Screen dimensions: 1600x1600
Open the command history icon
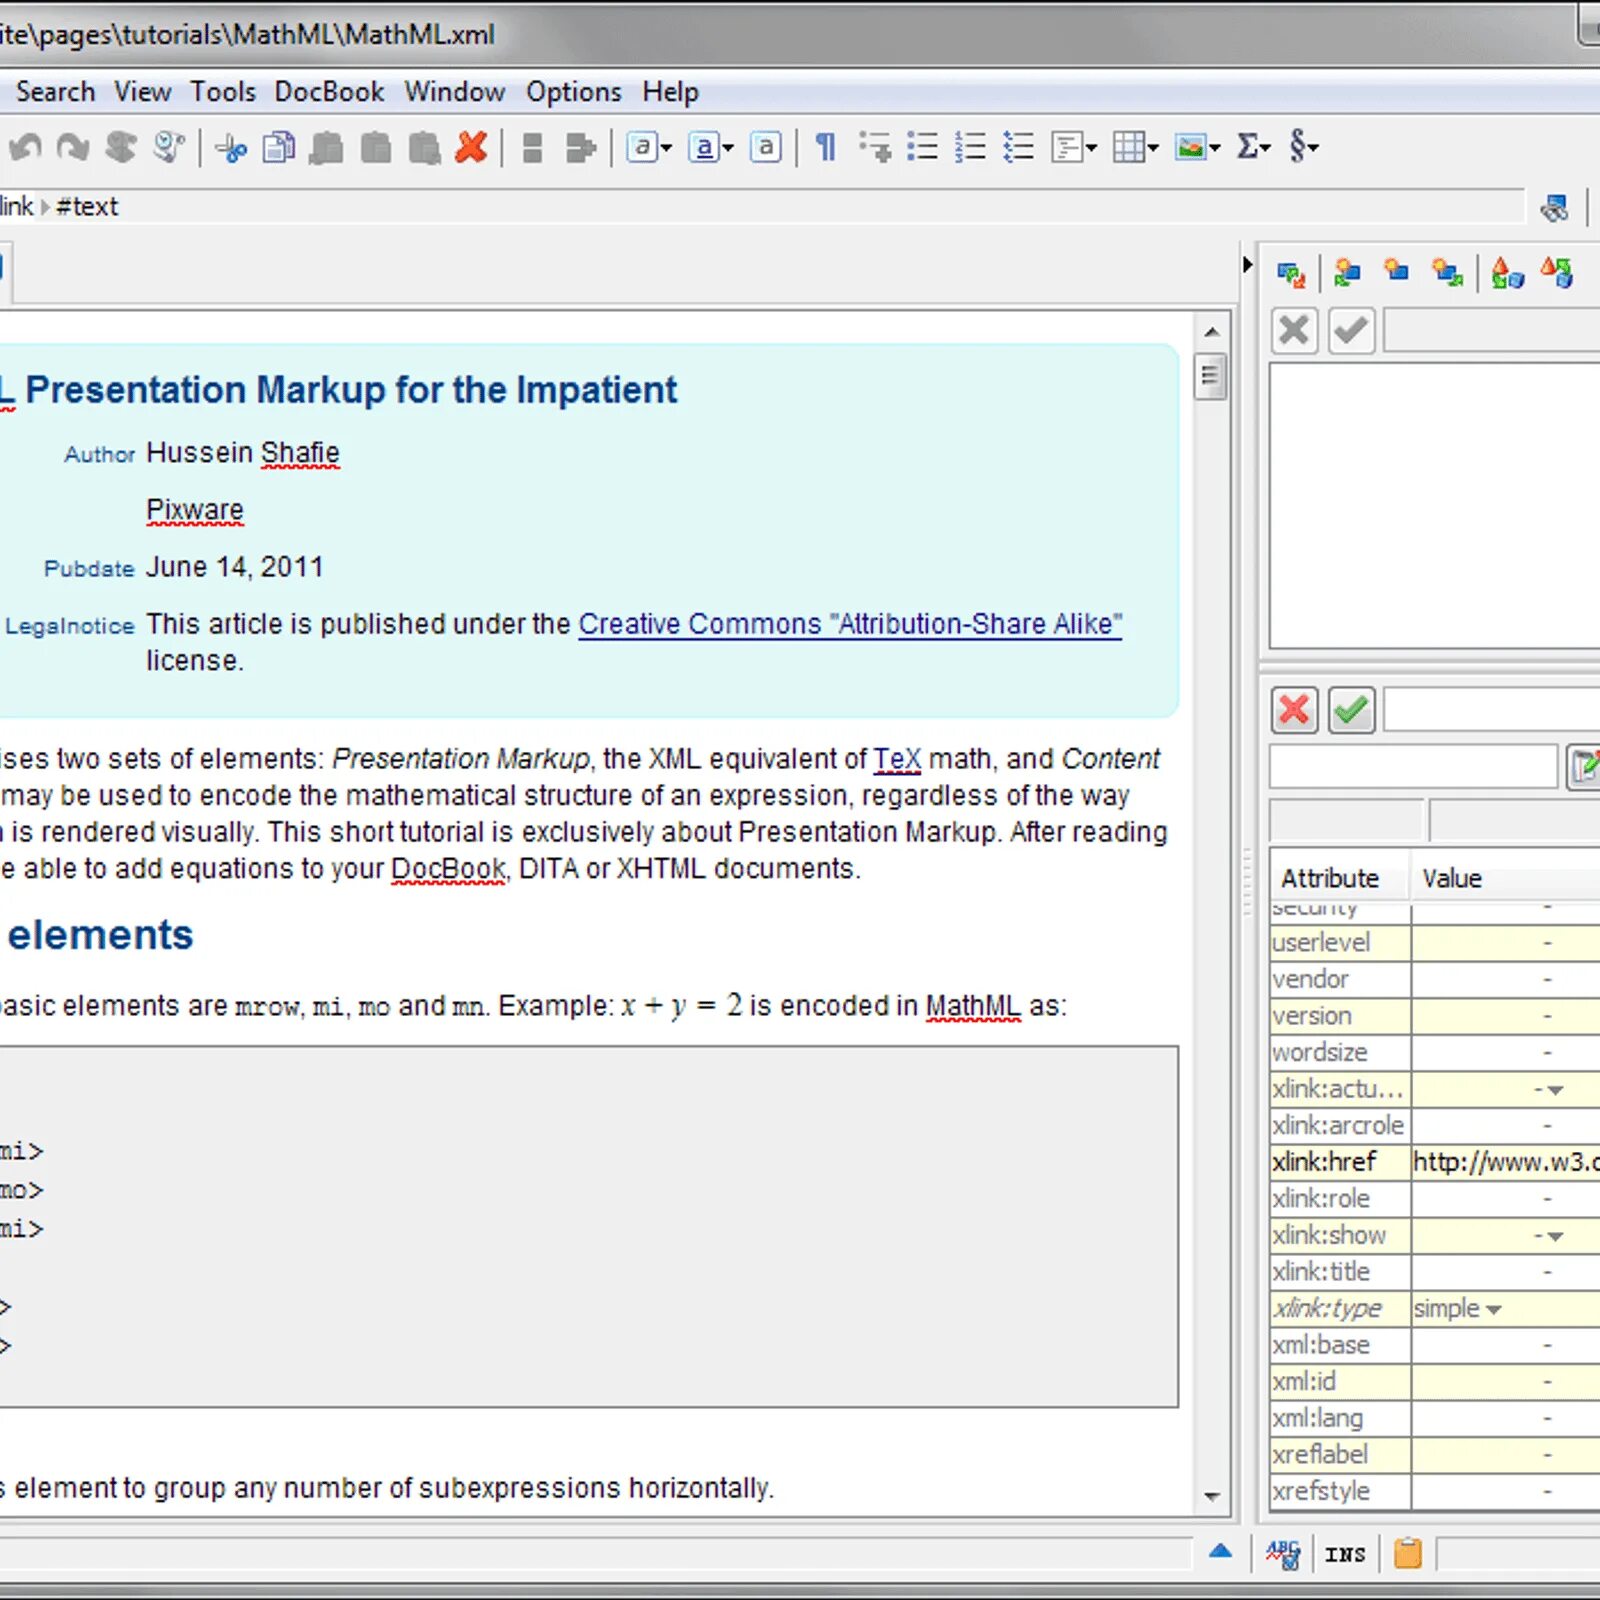pos(169,148)
